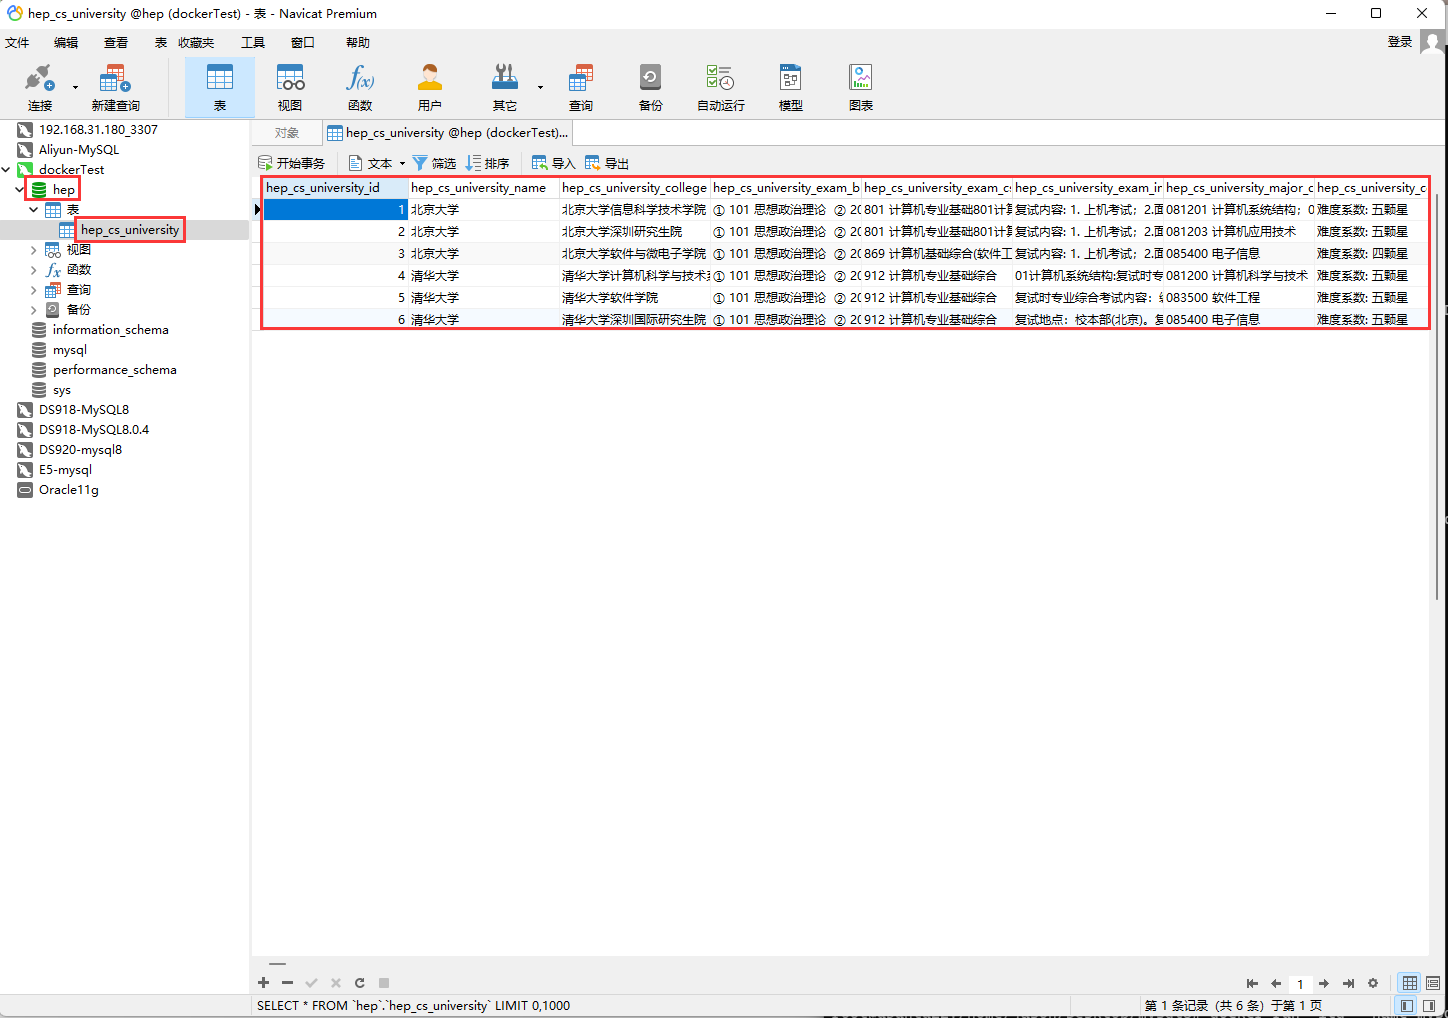Open the 模型 (Model) toolbar icon

(x=790, y=87)
